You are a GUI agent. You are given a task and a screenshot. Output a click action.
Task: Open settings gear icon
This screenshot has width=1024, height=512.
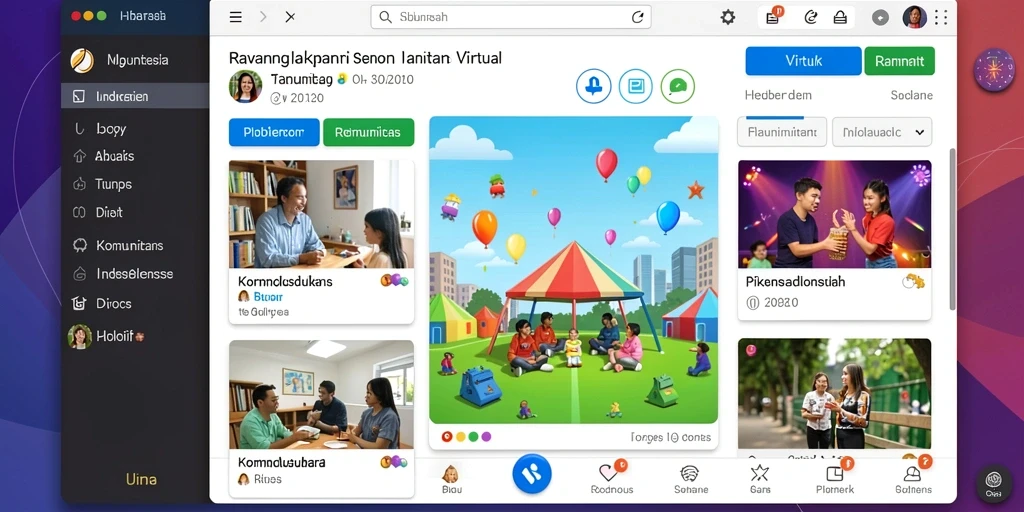[728, 18]
